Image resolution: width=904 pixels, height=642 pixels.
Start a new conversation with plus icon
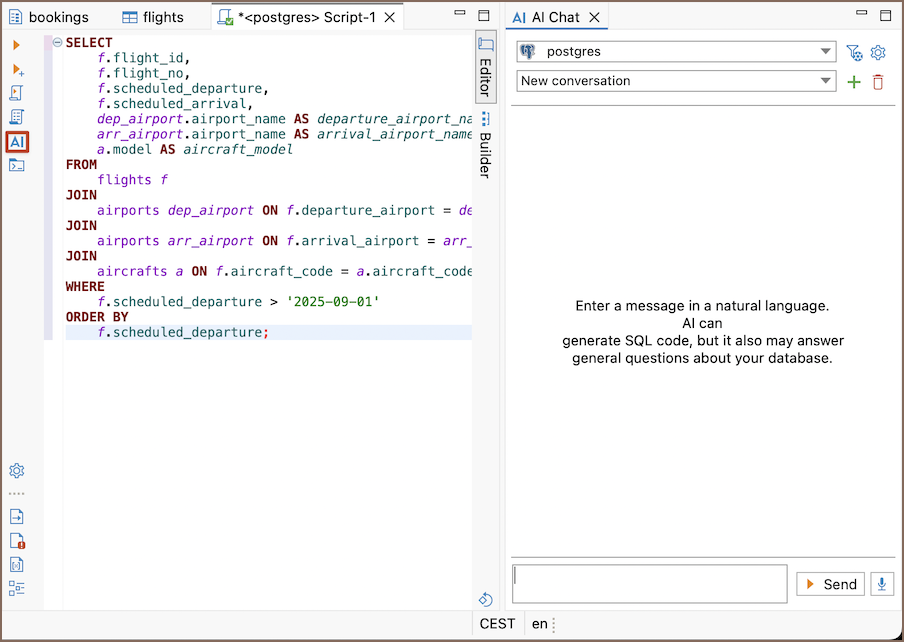click(853, 81)
